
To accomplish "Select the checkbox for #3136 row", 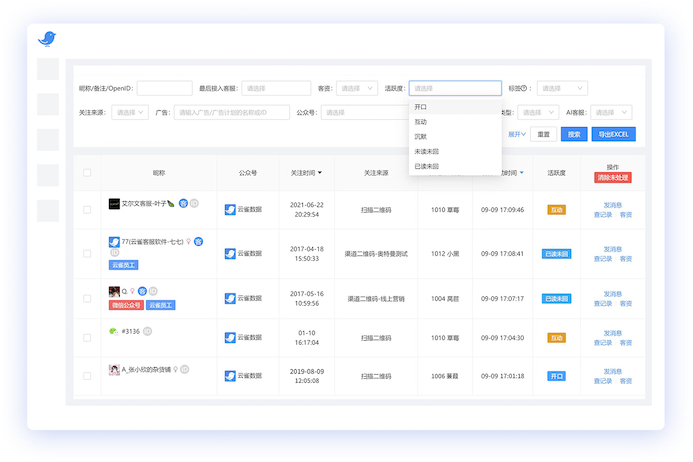I will pyautogui.click(x=87, y=338).
